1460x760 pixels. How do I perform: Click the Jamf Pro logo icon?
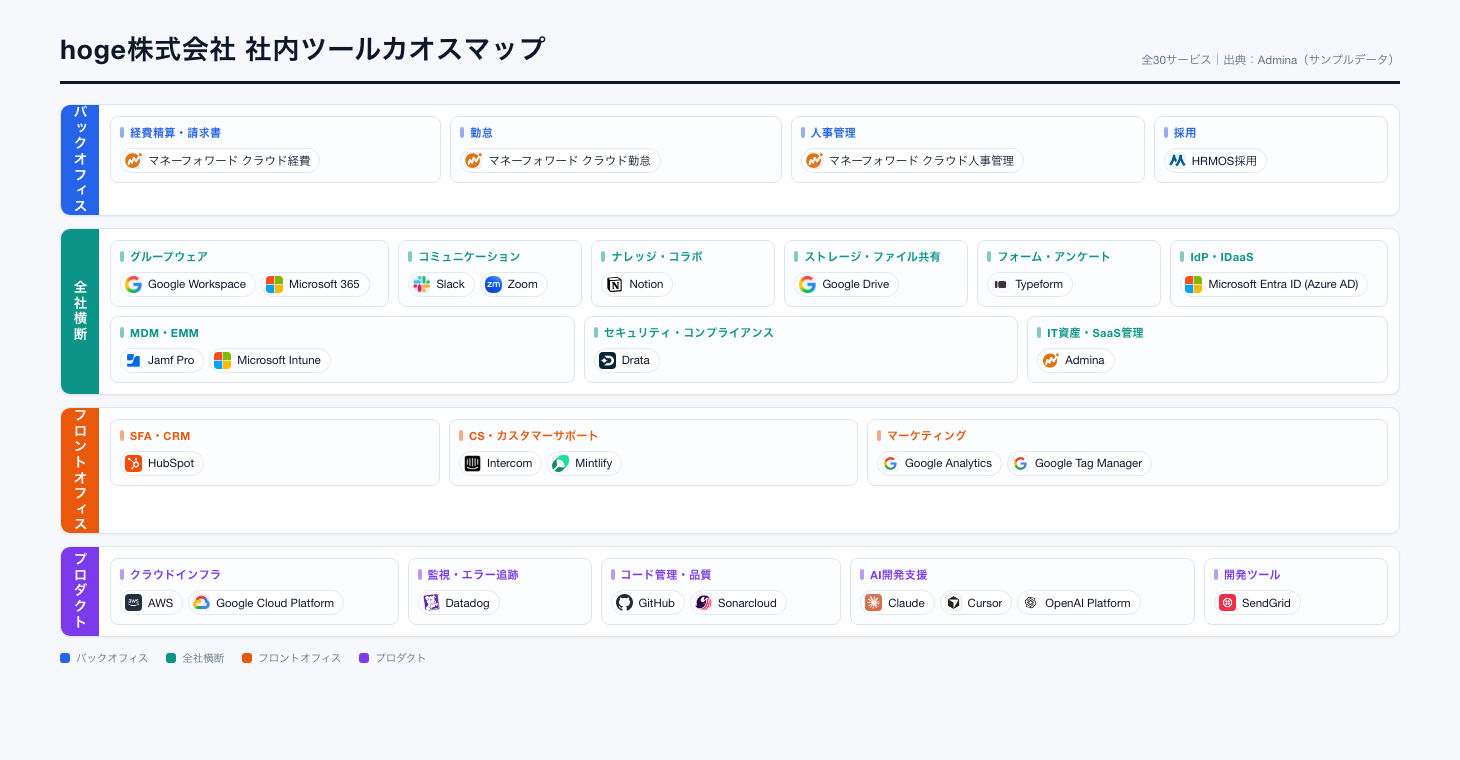tap(133, 360)
